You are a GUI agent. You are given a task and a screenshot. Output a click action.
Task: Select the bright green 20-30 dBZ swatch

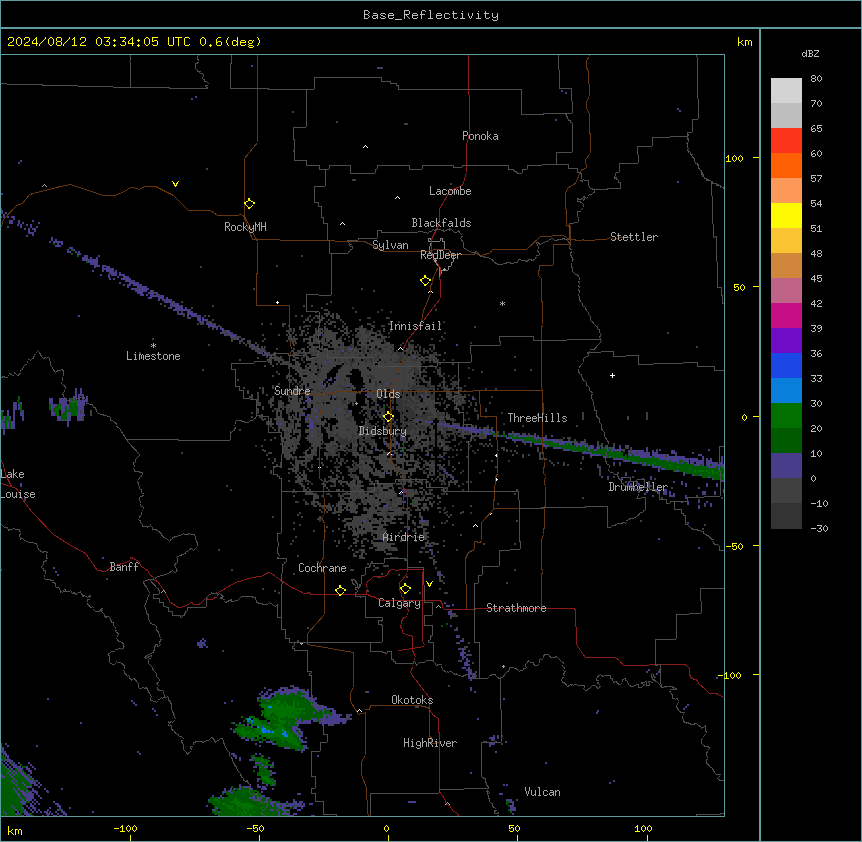(x=786, y=416)
